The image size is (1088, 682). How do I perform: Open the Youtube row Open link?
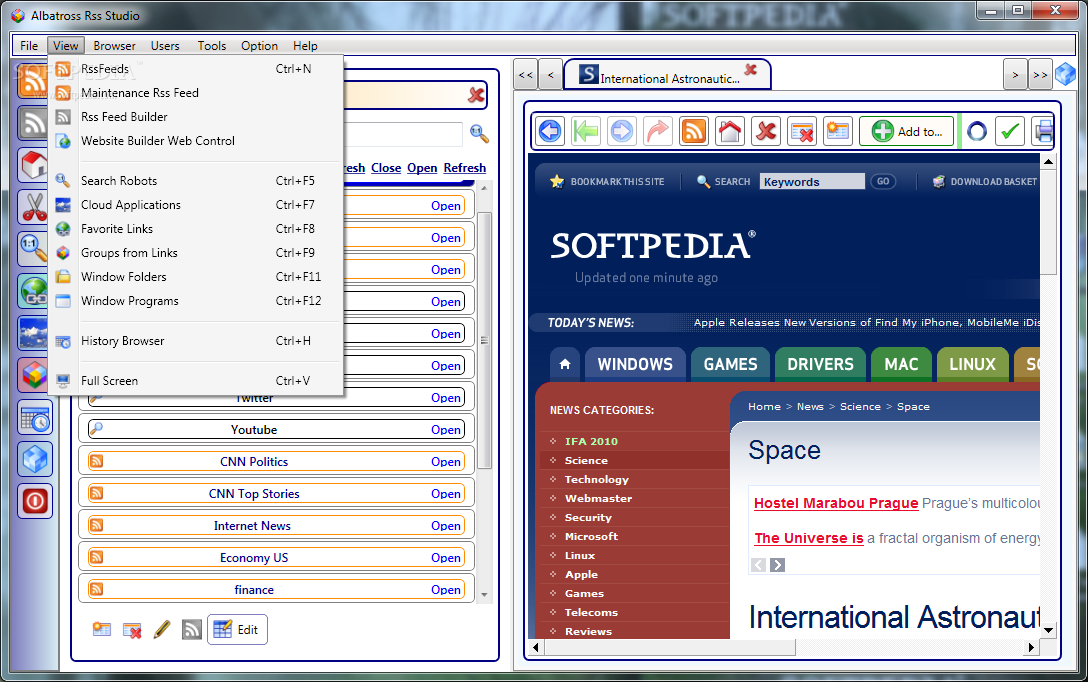pos(445,430)
